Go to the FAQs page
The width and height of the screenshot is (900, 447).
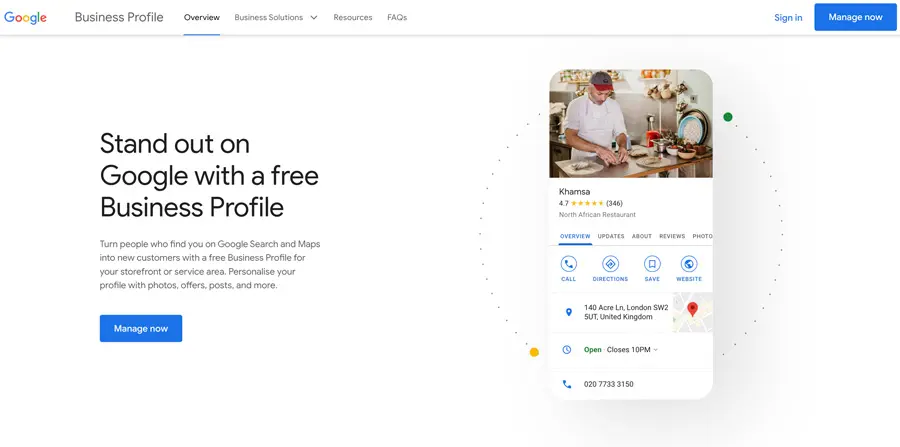(x=397, y=18)
